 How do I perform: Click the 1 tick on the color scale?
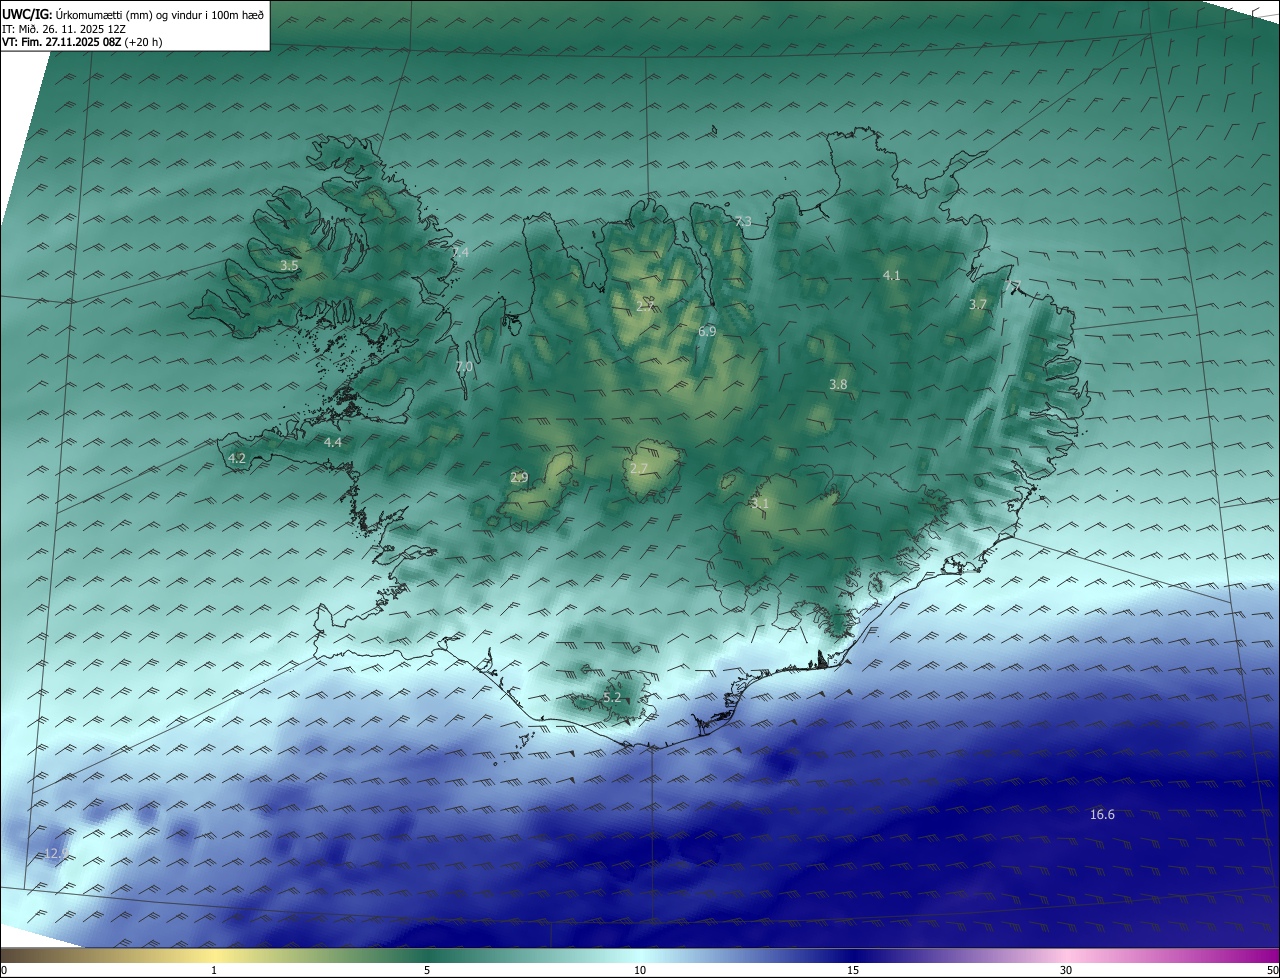click(x=215, y=970)
